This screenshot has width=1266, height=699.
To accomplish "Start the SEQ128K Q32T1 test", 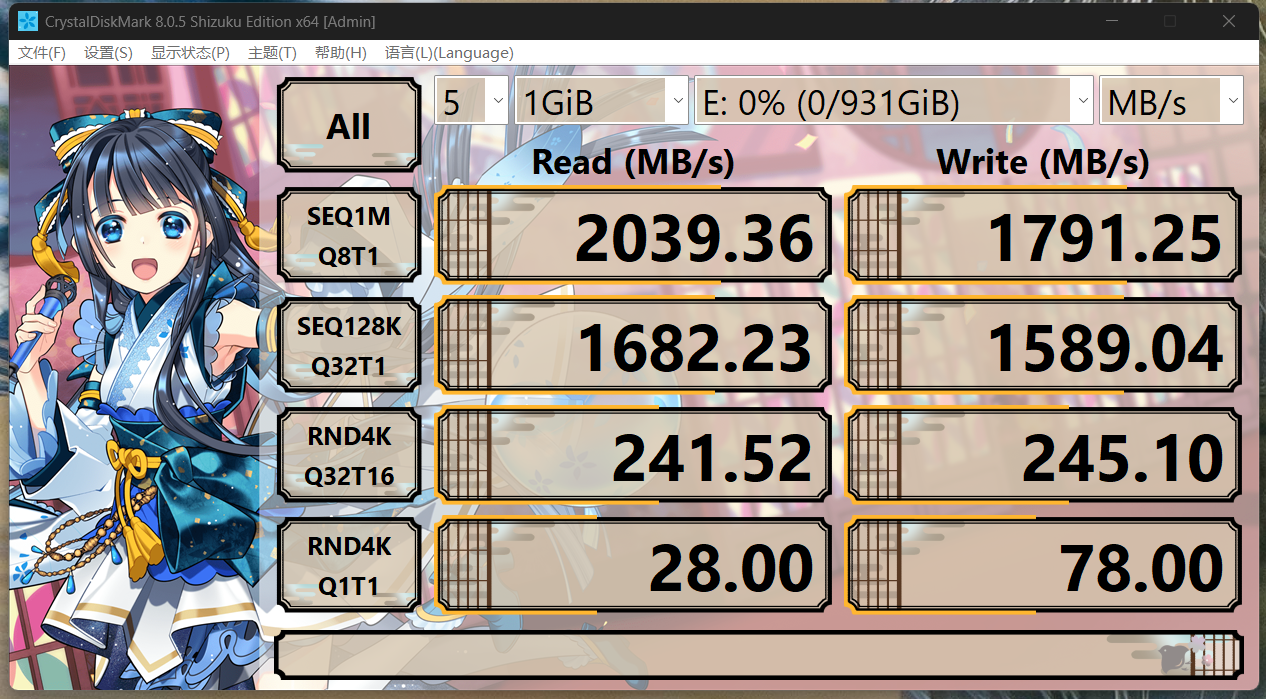I will tap(348, 345).
